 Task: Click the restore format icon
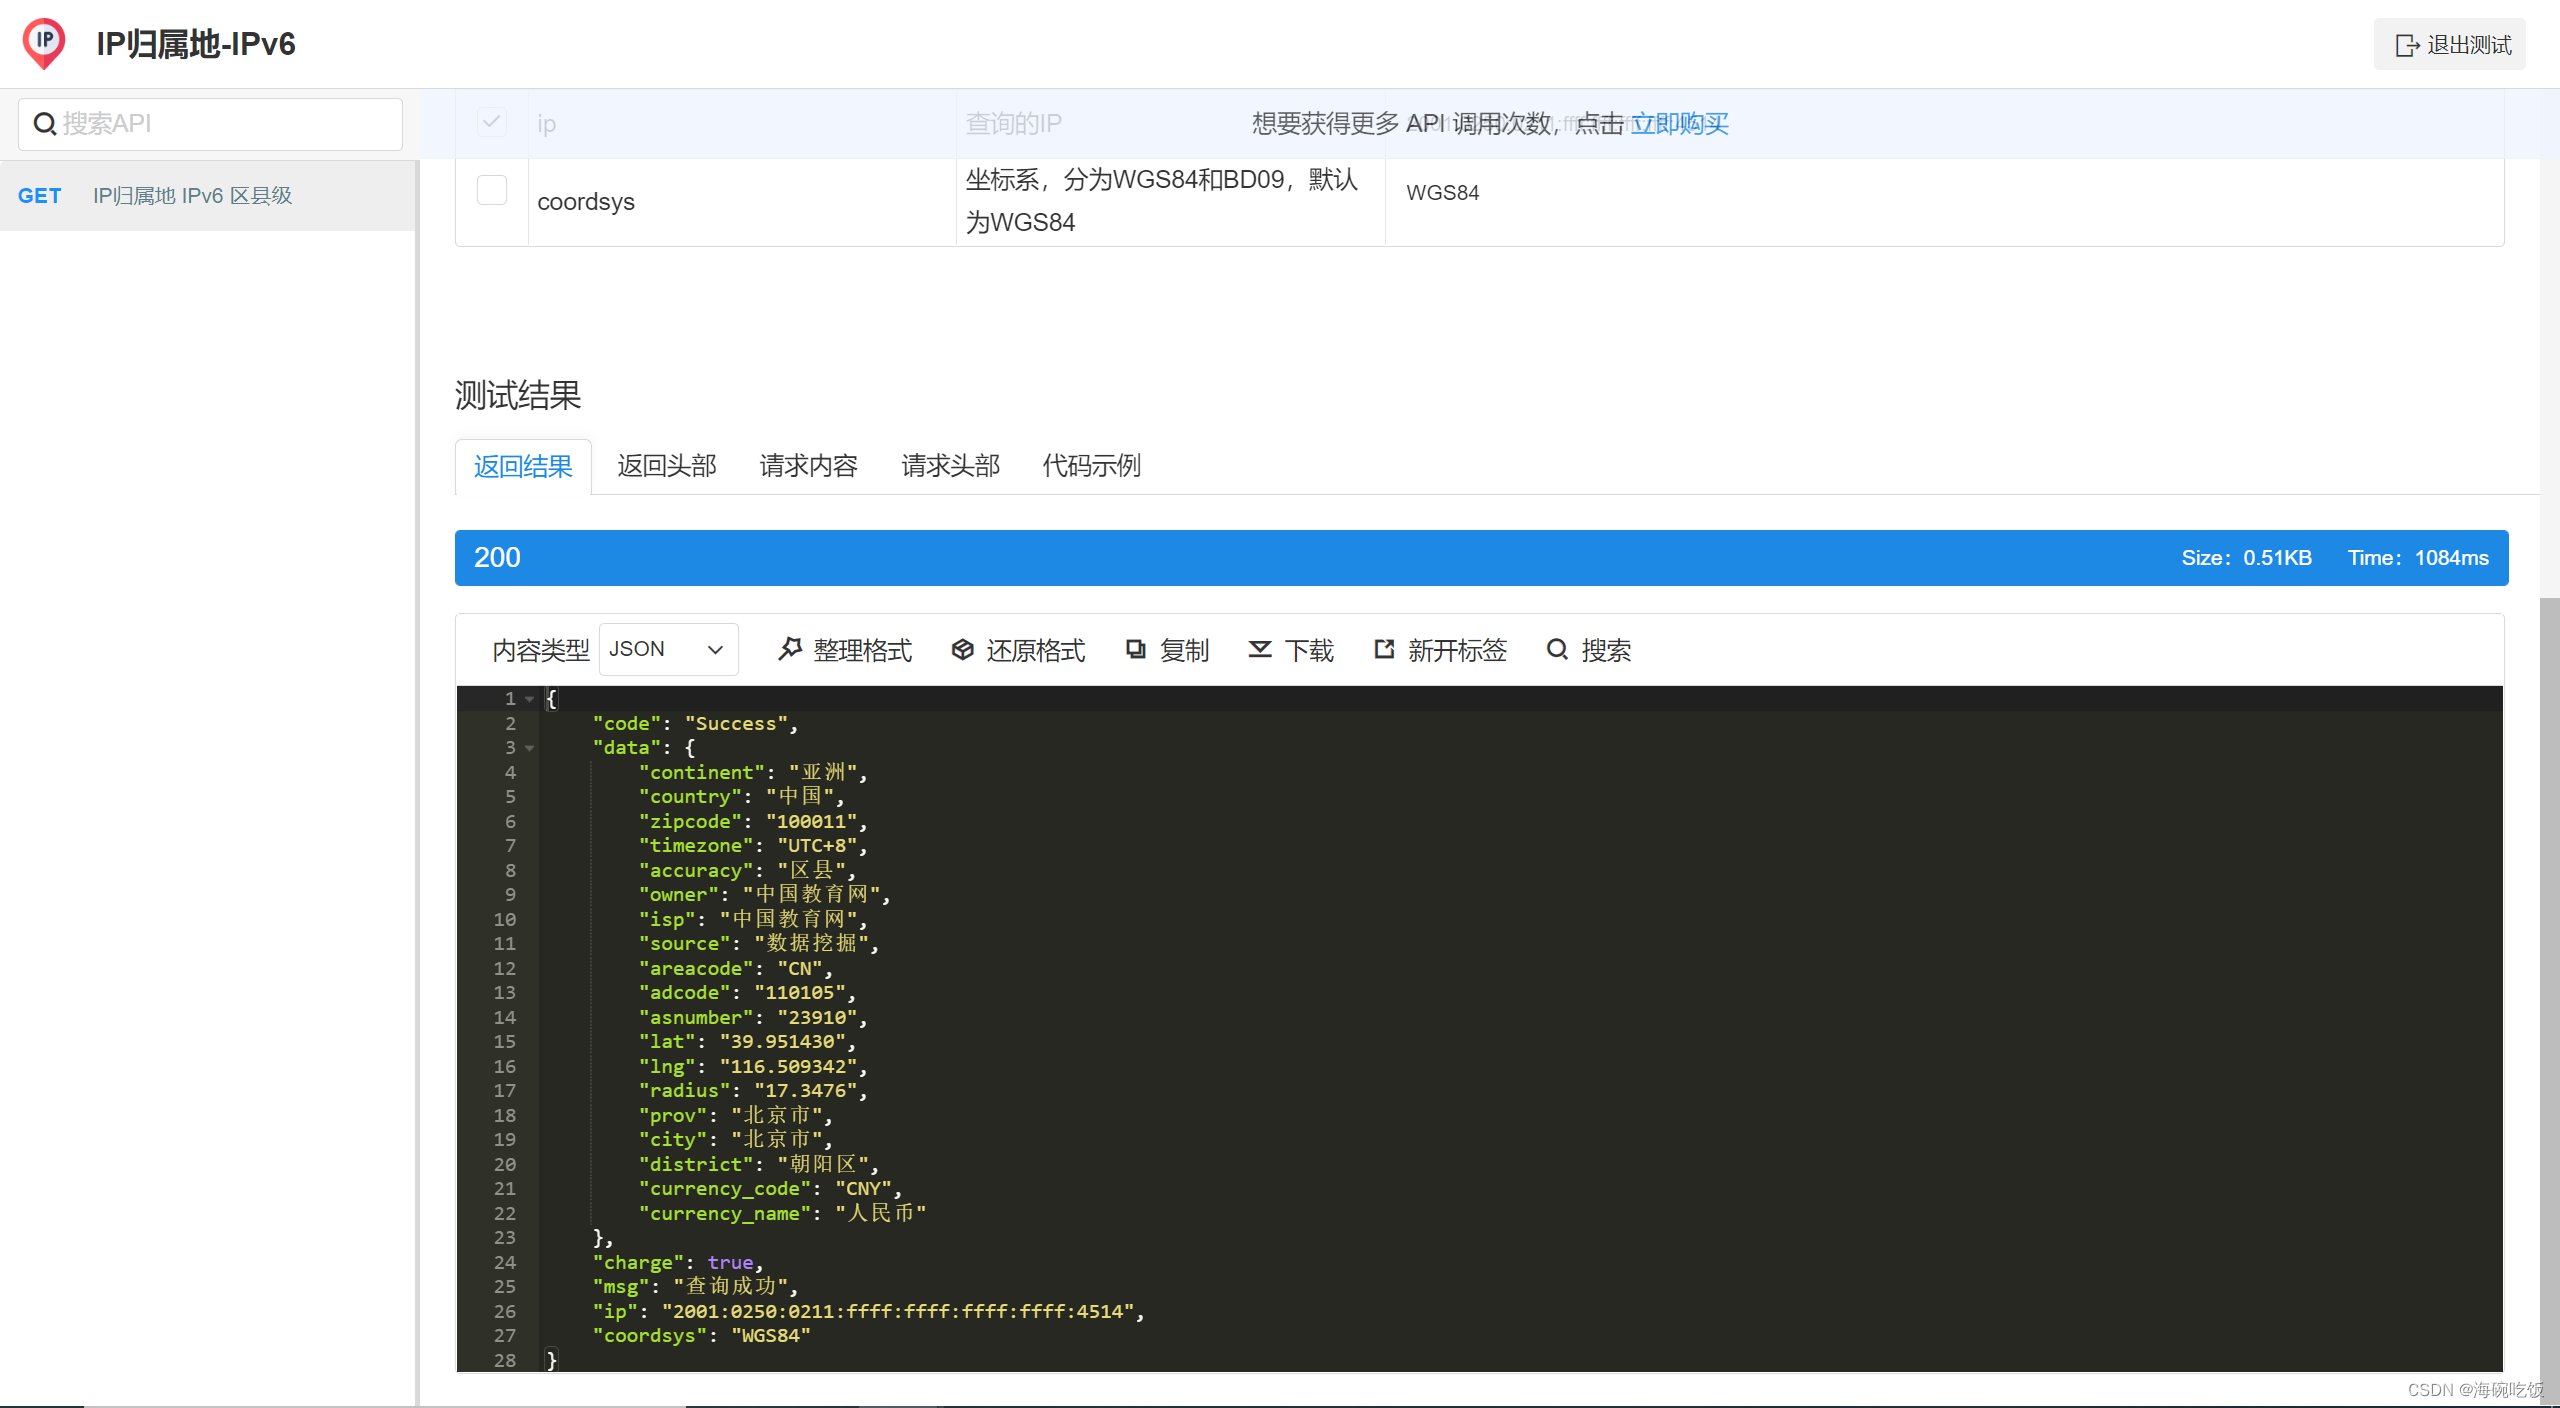962,649
